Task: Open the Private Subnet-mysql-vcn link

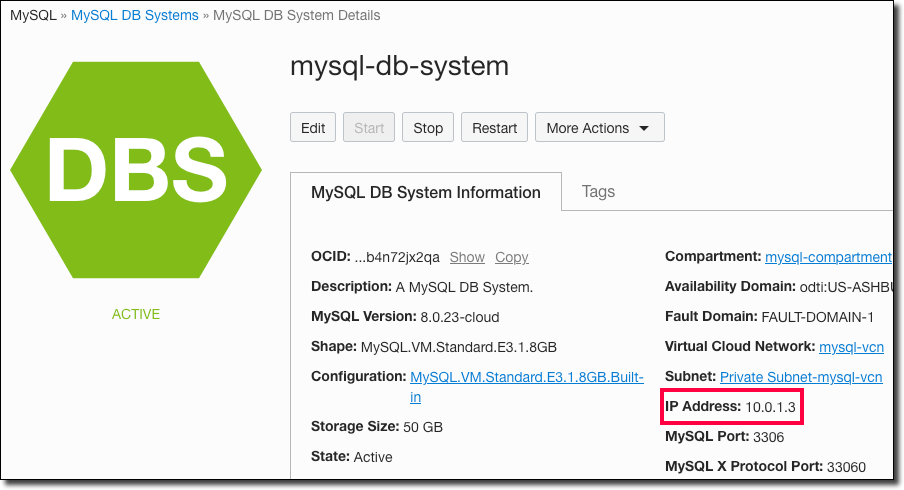Action: coord(801,377)
